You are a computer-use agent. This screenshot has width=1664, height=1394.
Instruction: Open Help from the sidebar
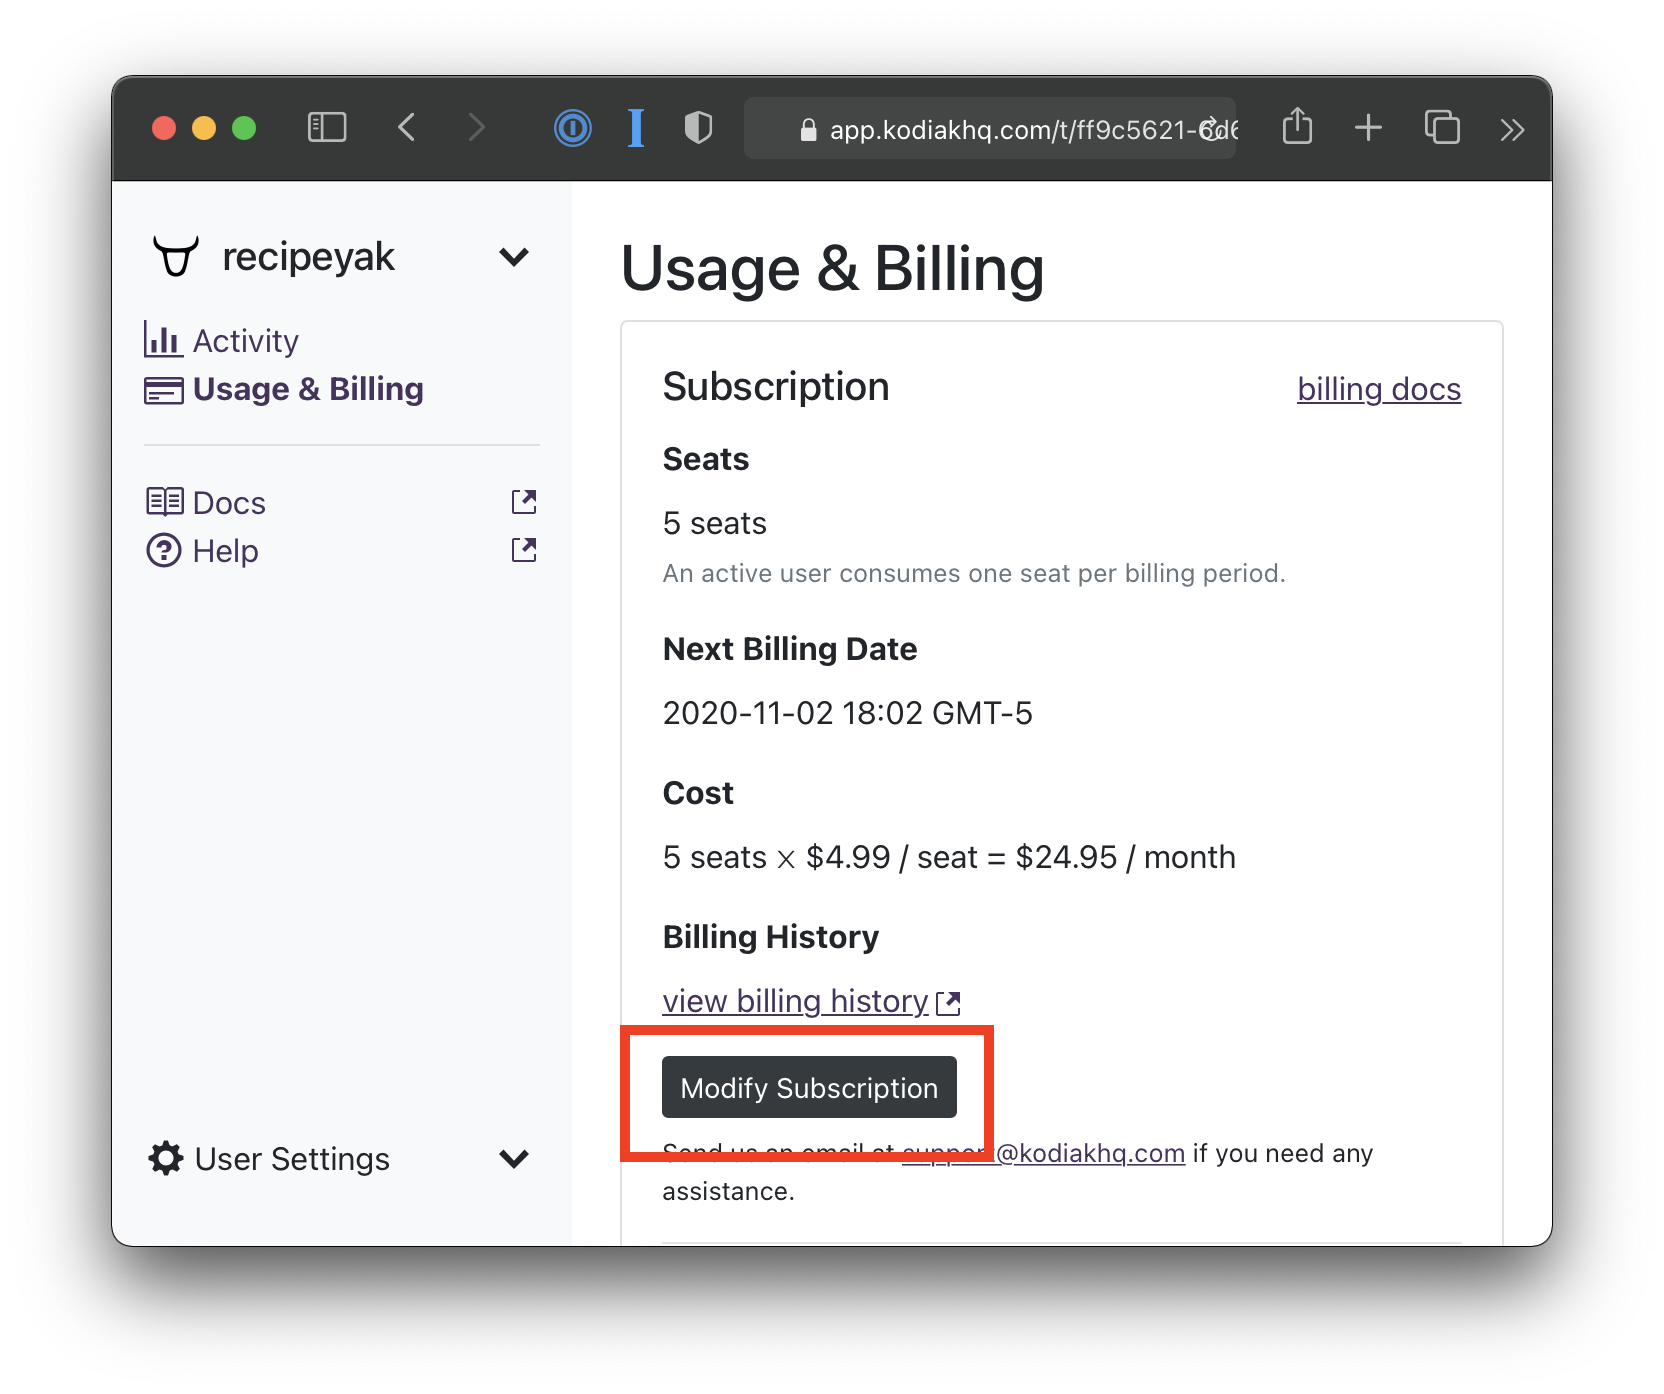(x=225, y=551)
